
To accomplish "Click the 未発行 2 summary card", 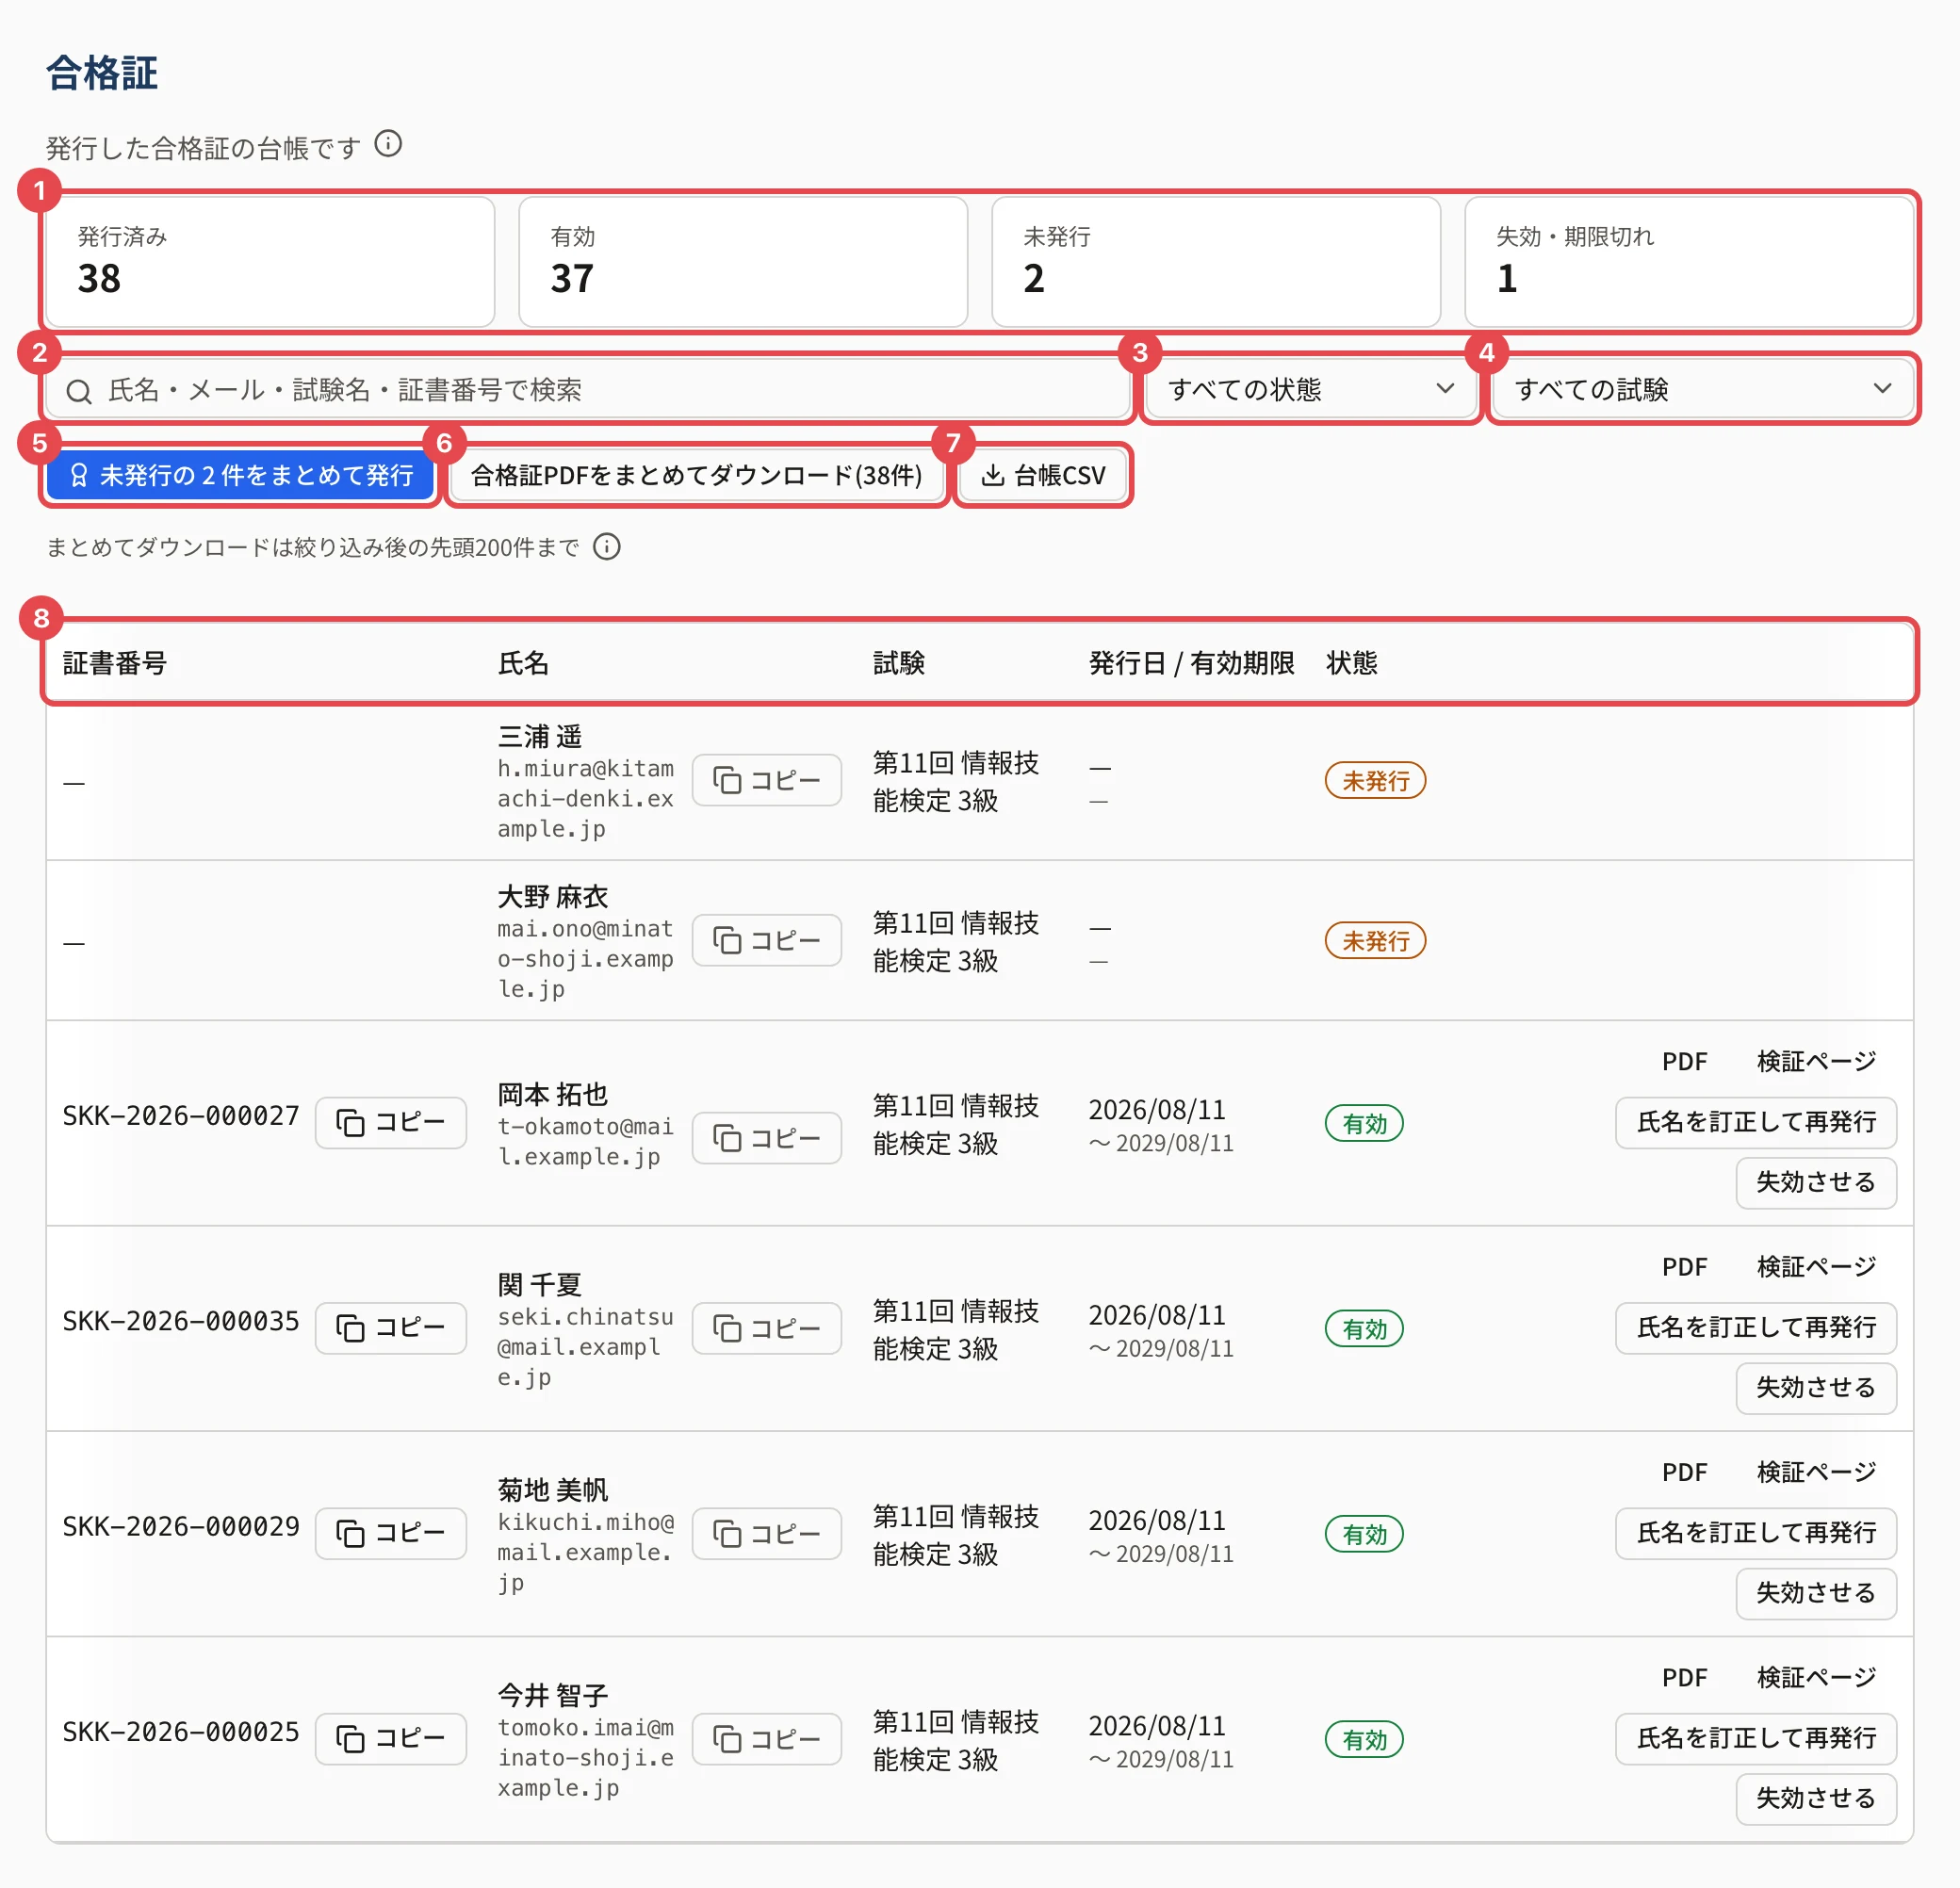I will [x=1216, y=262].
